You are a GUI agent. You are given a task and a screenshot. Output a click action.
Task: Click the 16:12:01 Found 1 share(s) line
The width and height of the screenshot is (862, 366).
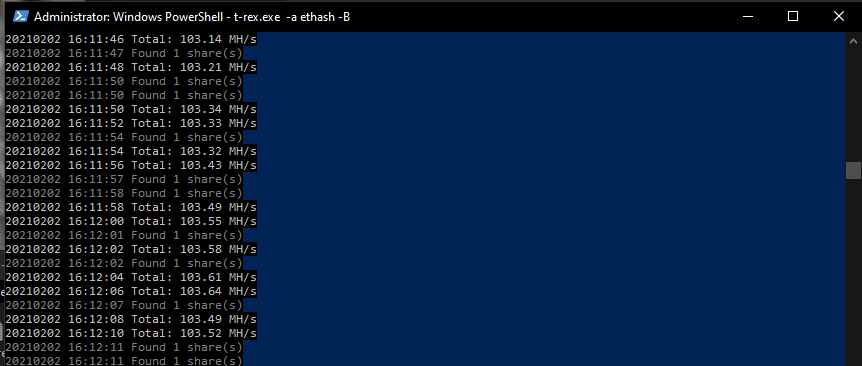124,235
